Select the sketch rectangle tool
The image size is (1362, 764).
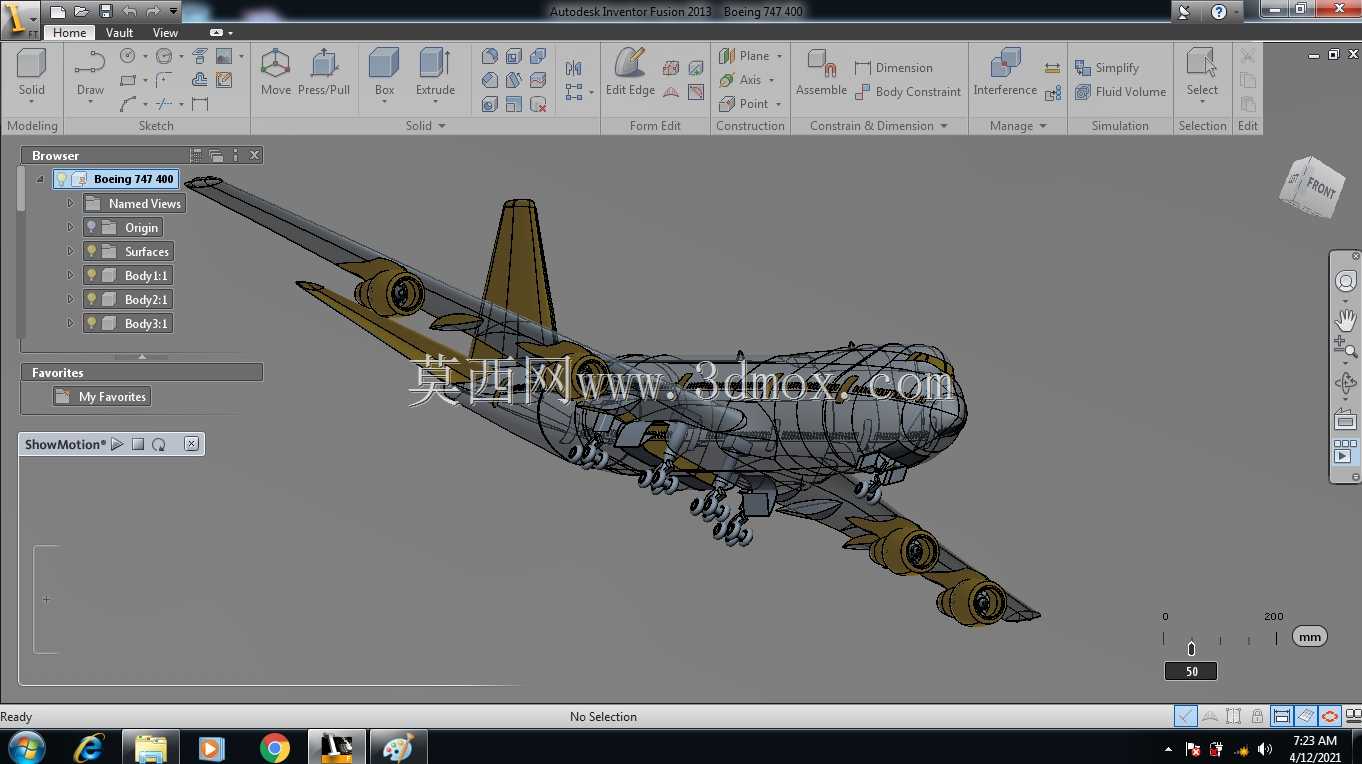point(128,80)
